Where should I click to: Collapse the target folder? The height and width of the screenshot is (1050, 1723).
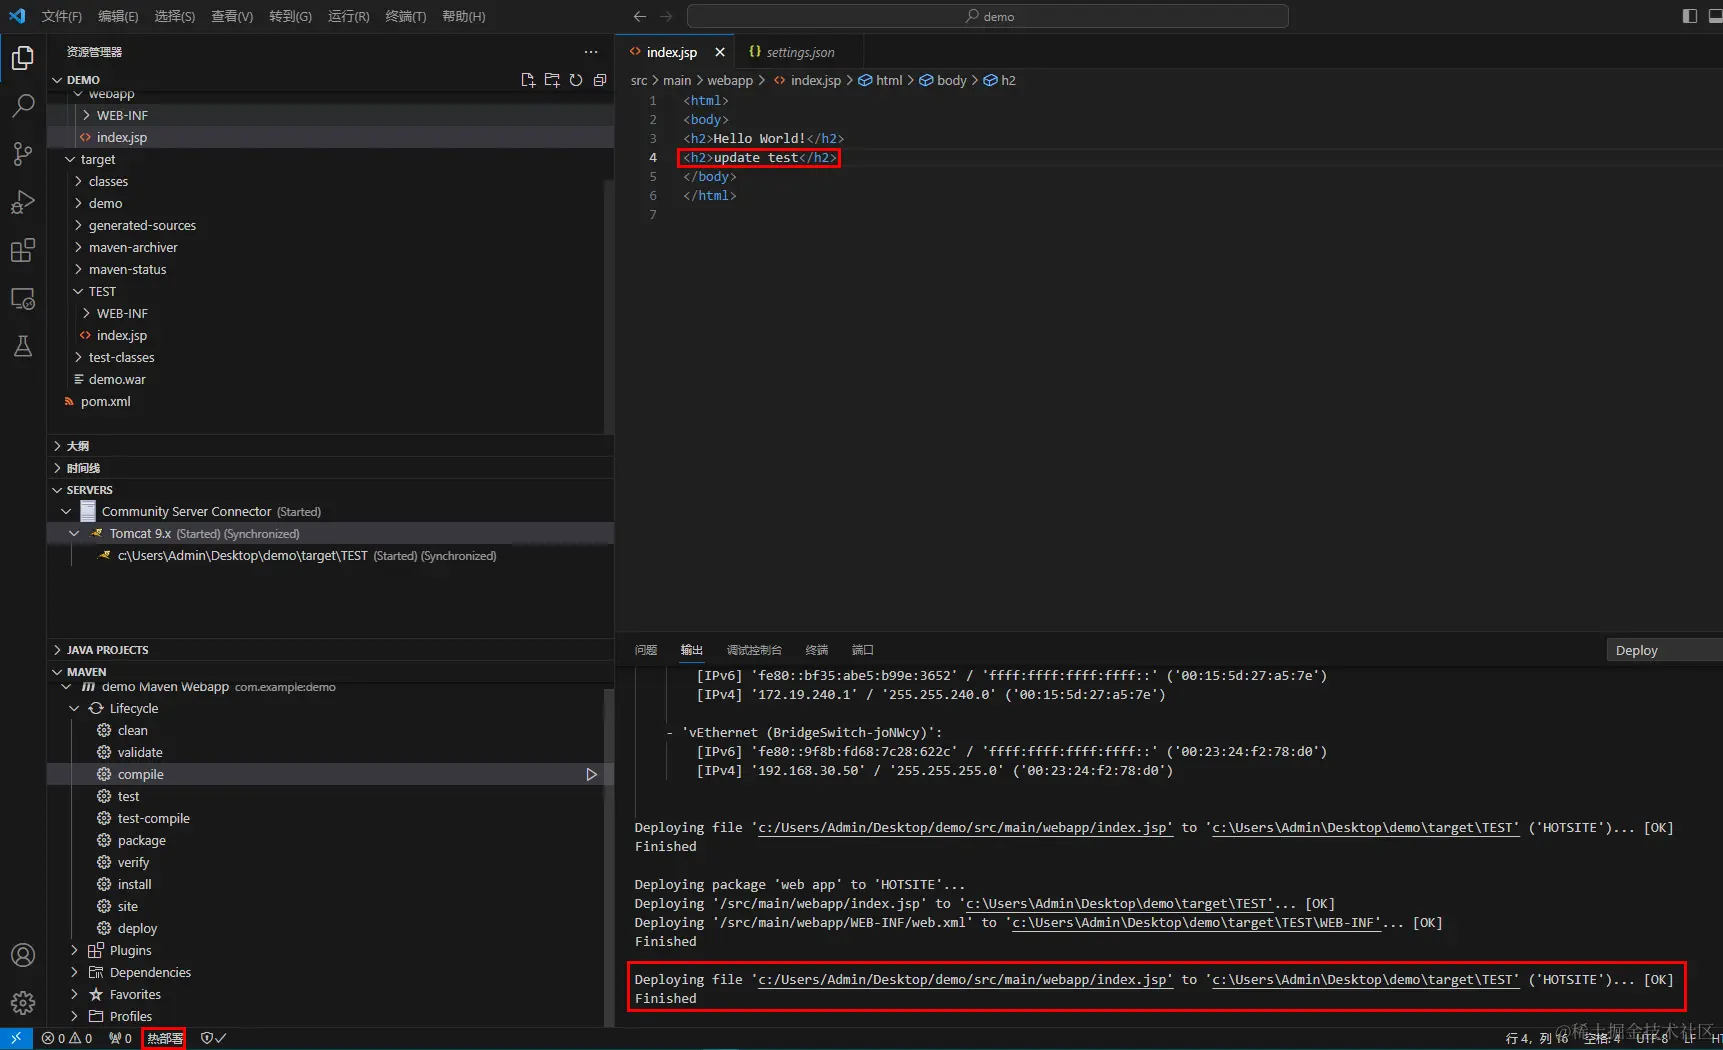[70, 159]
